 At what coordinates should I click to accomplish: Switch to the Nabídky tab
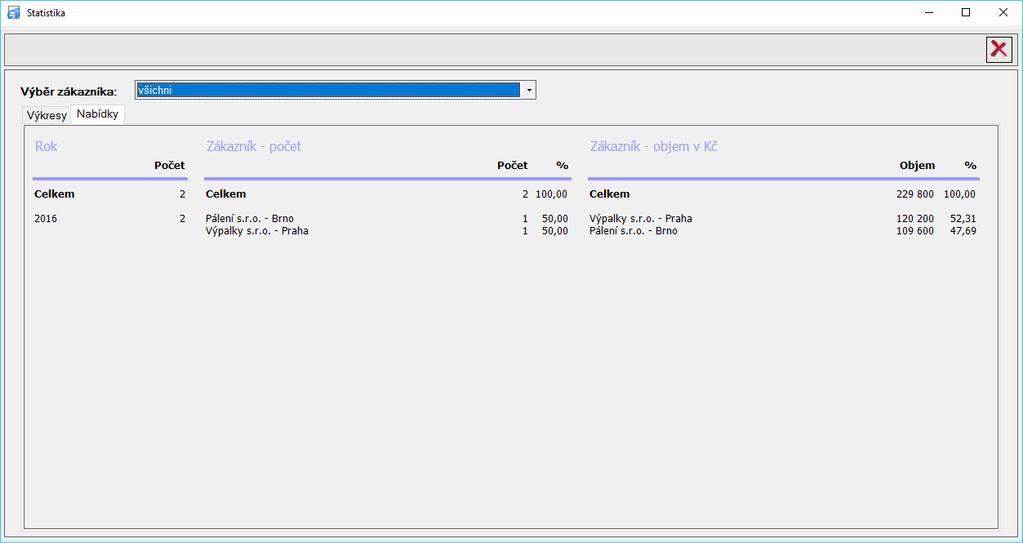(x=97, y=114)
